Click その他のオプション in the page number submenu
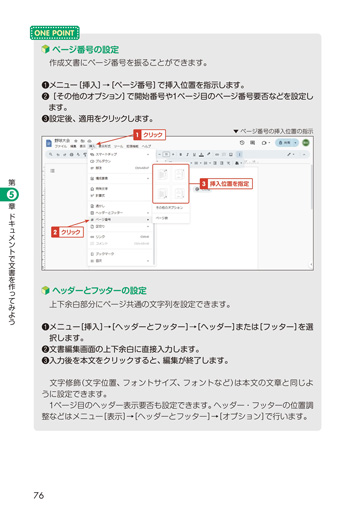 pos(171,208)
